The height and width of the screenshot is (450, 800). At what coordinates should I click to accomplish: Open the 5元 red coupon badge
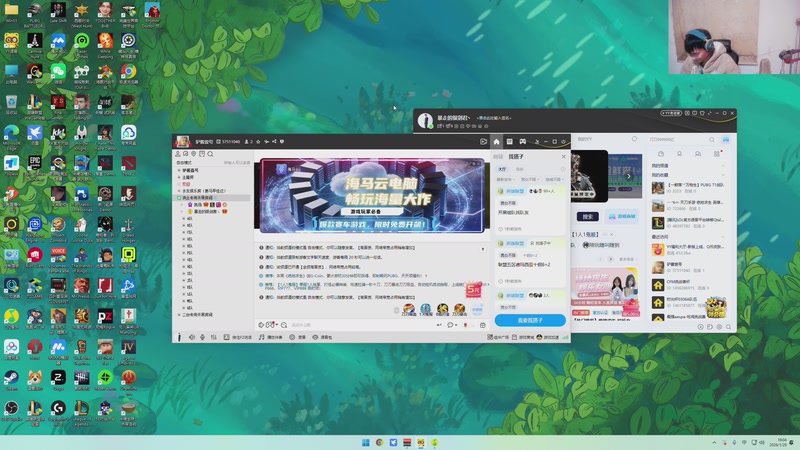[473, 290]
